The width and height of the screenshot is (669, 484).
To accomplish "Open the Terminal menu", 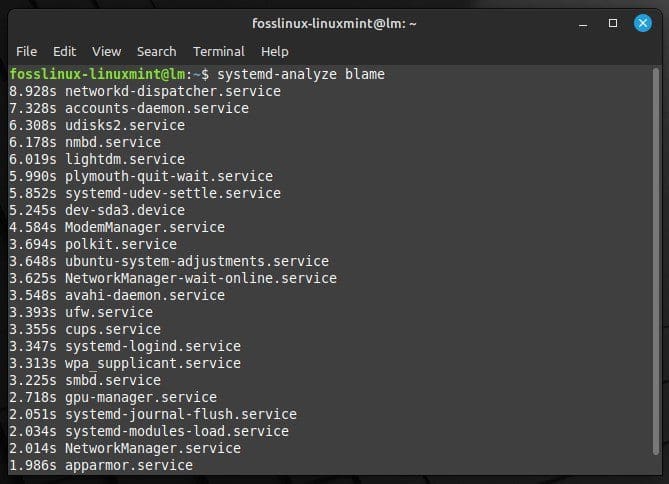I will [x=219, y=52].
